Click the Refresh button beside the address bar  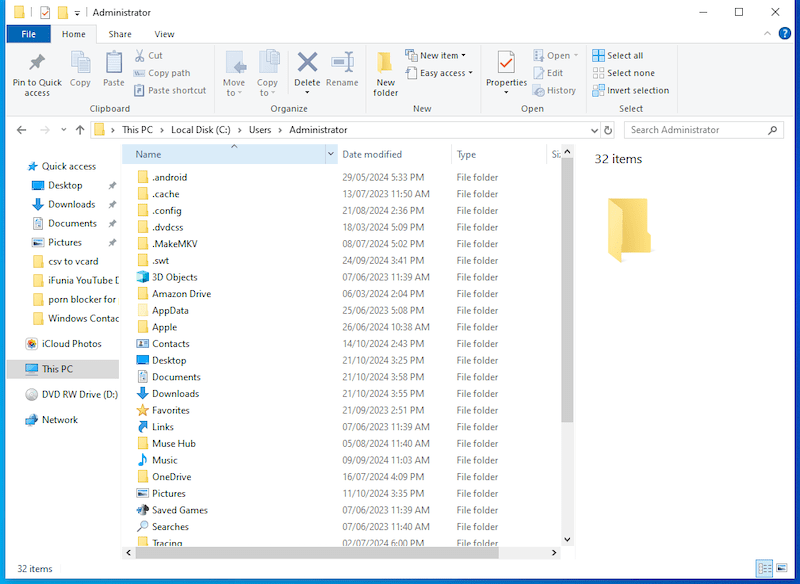point(608,129)
